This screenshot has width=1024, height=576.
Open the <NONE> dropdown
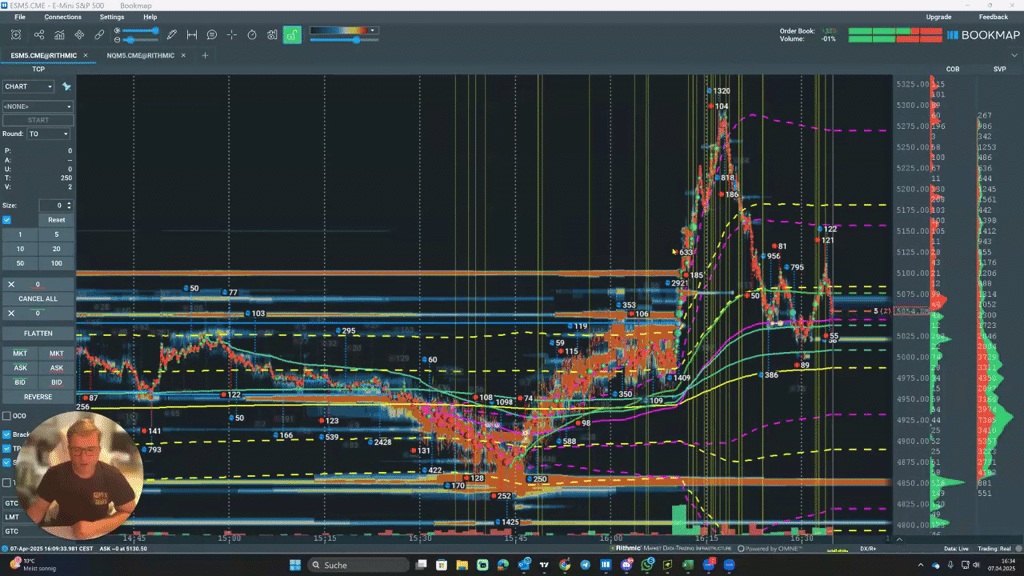pyautogui.click(x=37, y=106)
